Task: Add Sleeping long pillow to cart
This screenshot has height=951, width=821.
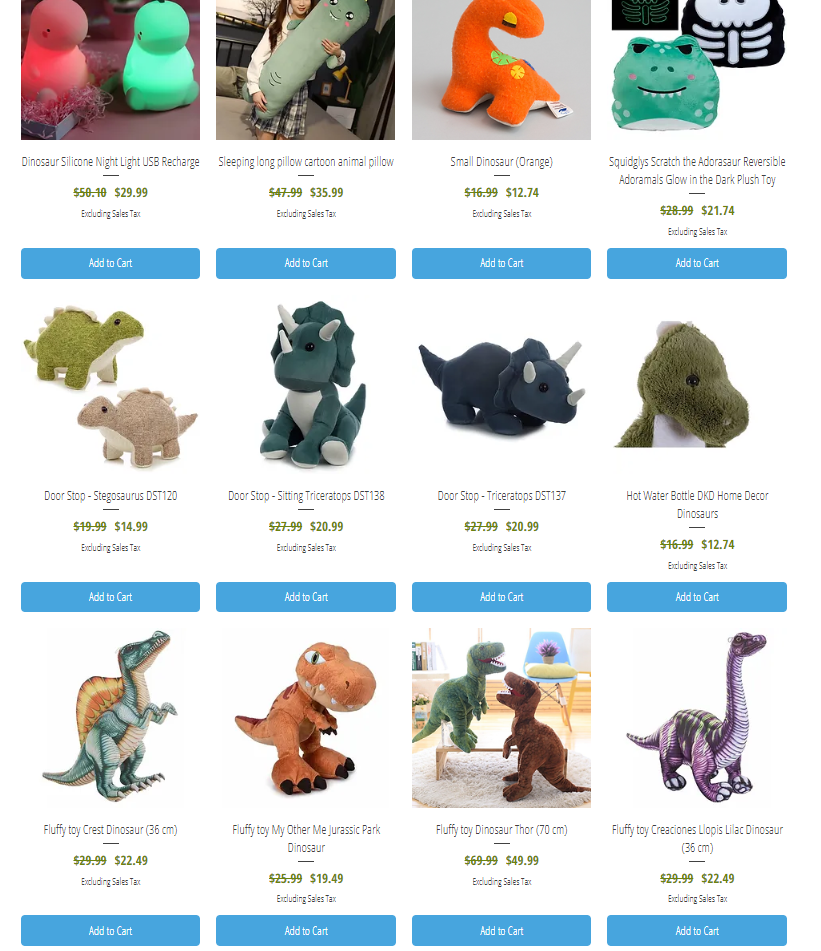Action: coord(306,263)
